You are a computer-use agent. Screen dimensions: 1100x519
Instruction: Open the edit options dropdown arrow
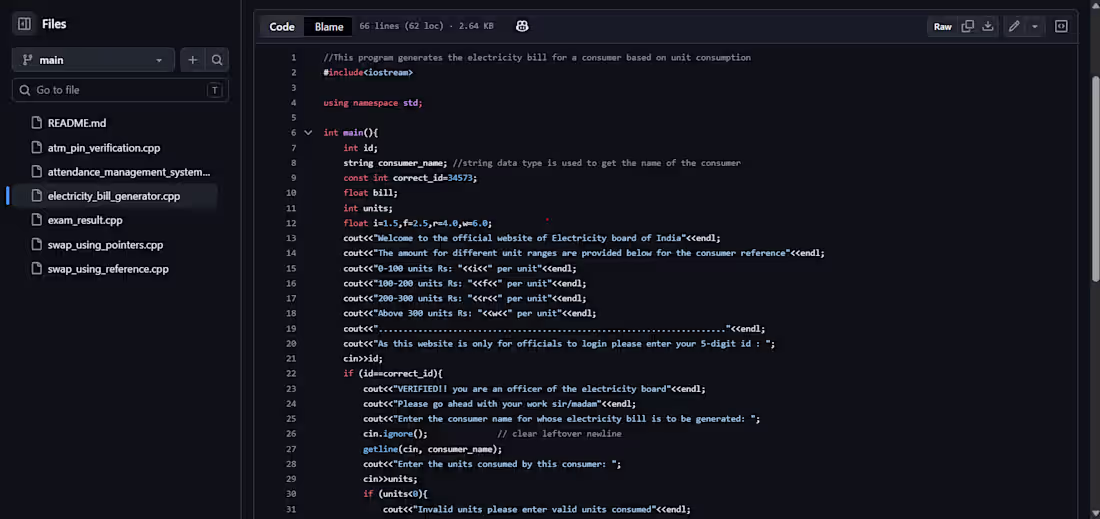1035,27
